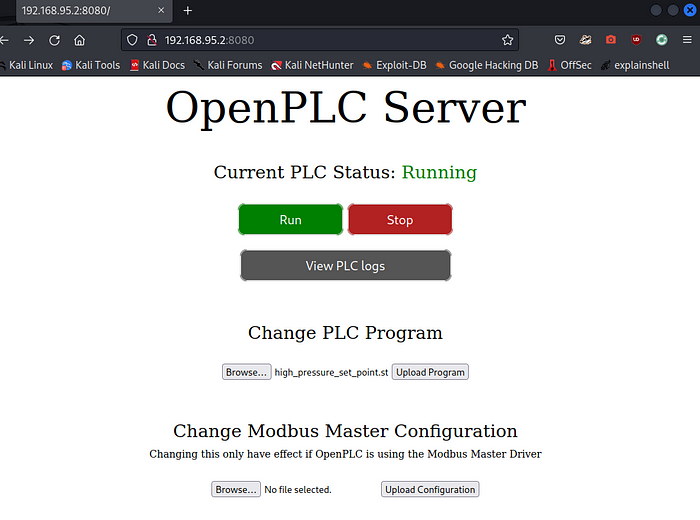Screen dimensions: 700x520
Task: Click the Change PLC Program heading
Action: [x=346, y=333]
